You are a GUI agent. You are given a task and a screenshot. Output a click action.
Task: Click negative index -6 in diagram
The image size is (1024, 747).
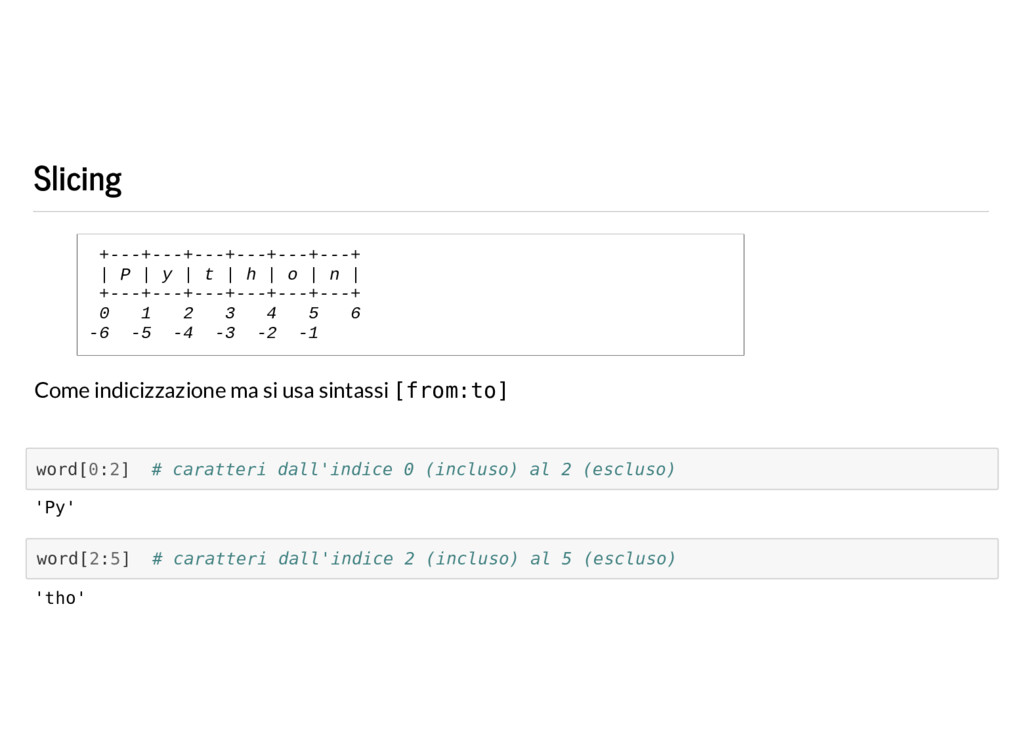[x=99, y=333]
